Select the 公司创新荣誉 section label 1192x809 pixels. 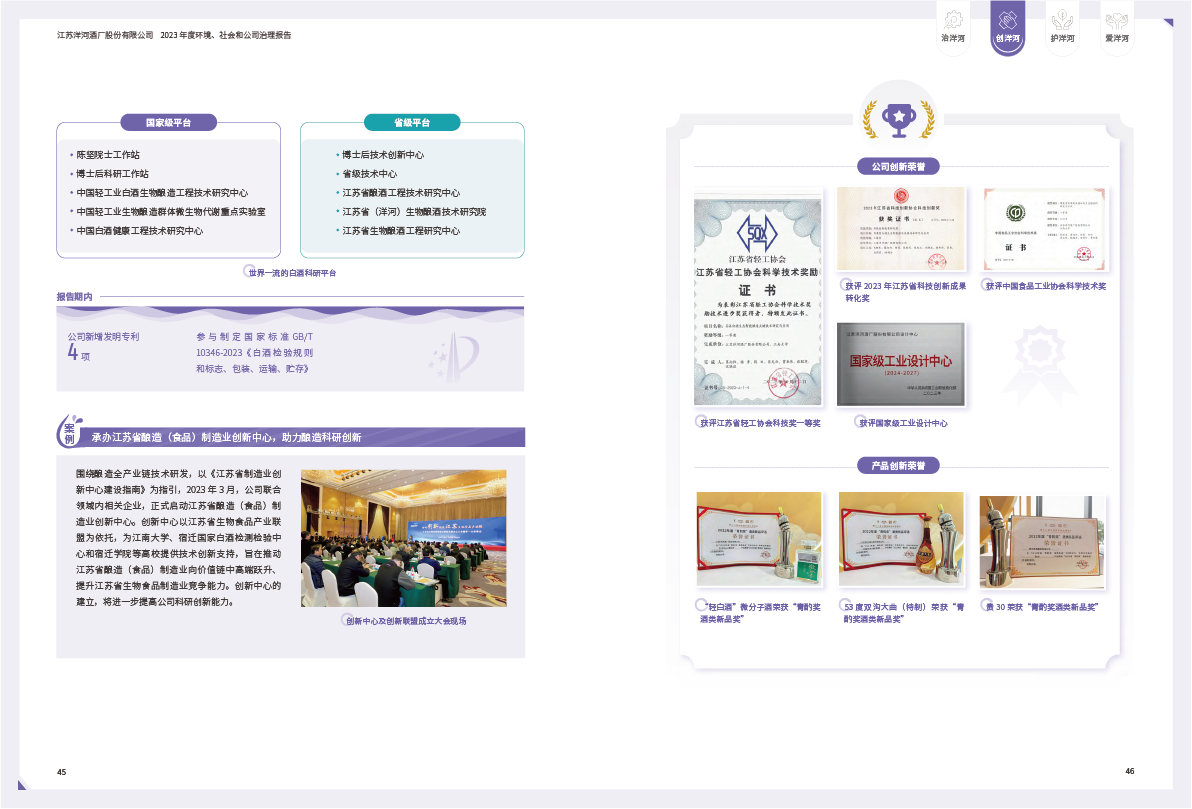pos(898,166)
